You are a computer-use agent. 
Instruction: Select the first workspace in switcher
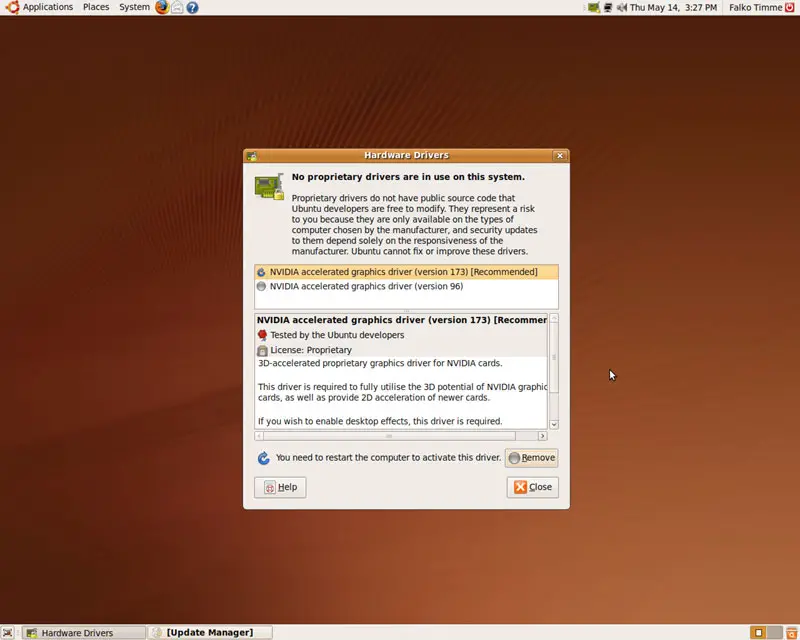point(758,633)
